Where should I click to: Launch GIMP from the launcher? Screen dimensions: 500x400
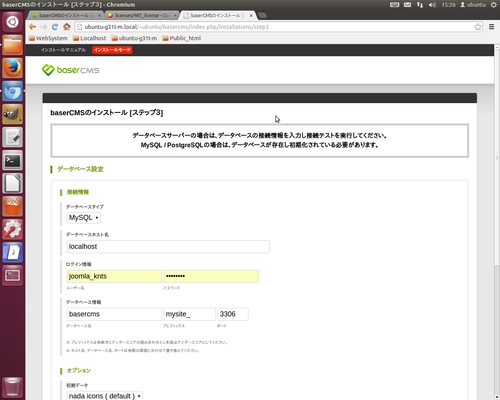[13, 114]
